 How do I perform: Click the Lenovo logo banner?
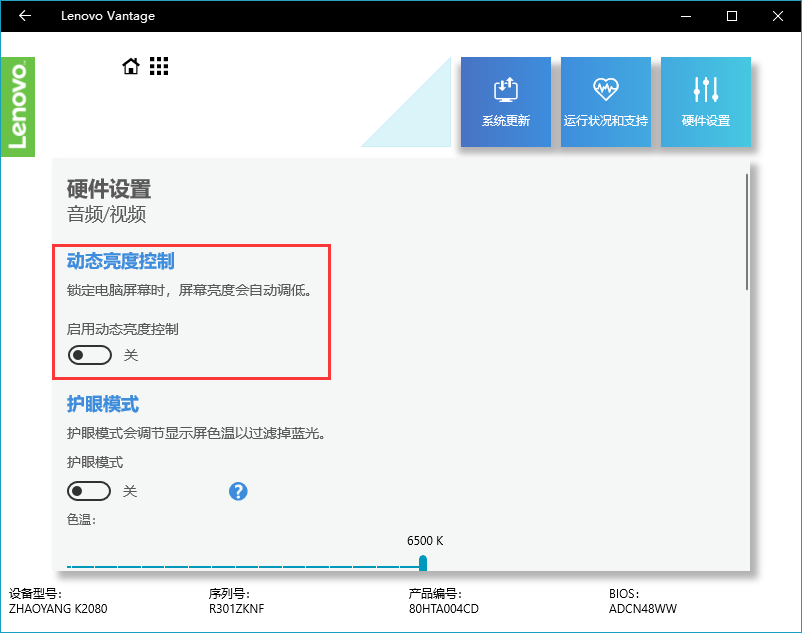pos(18,107)
